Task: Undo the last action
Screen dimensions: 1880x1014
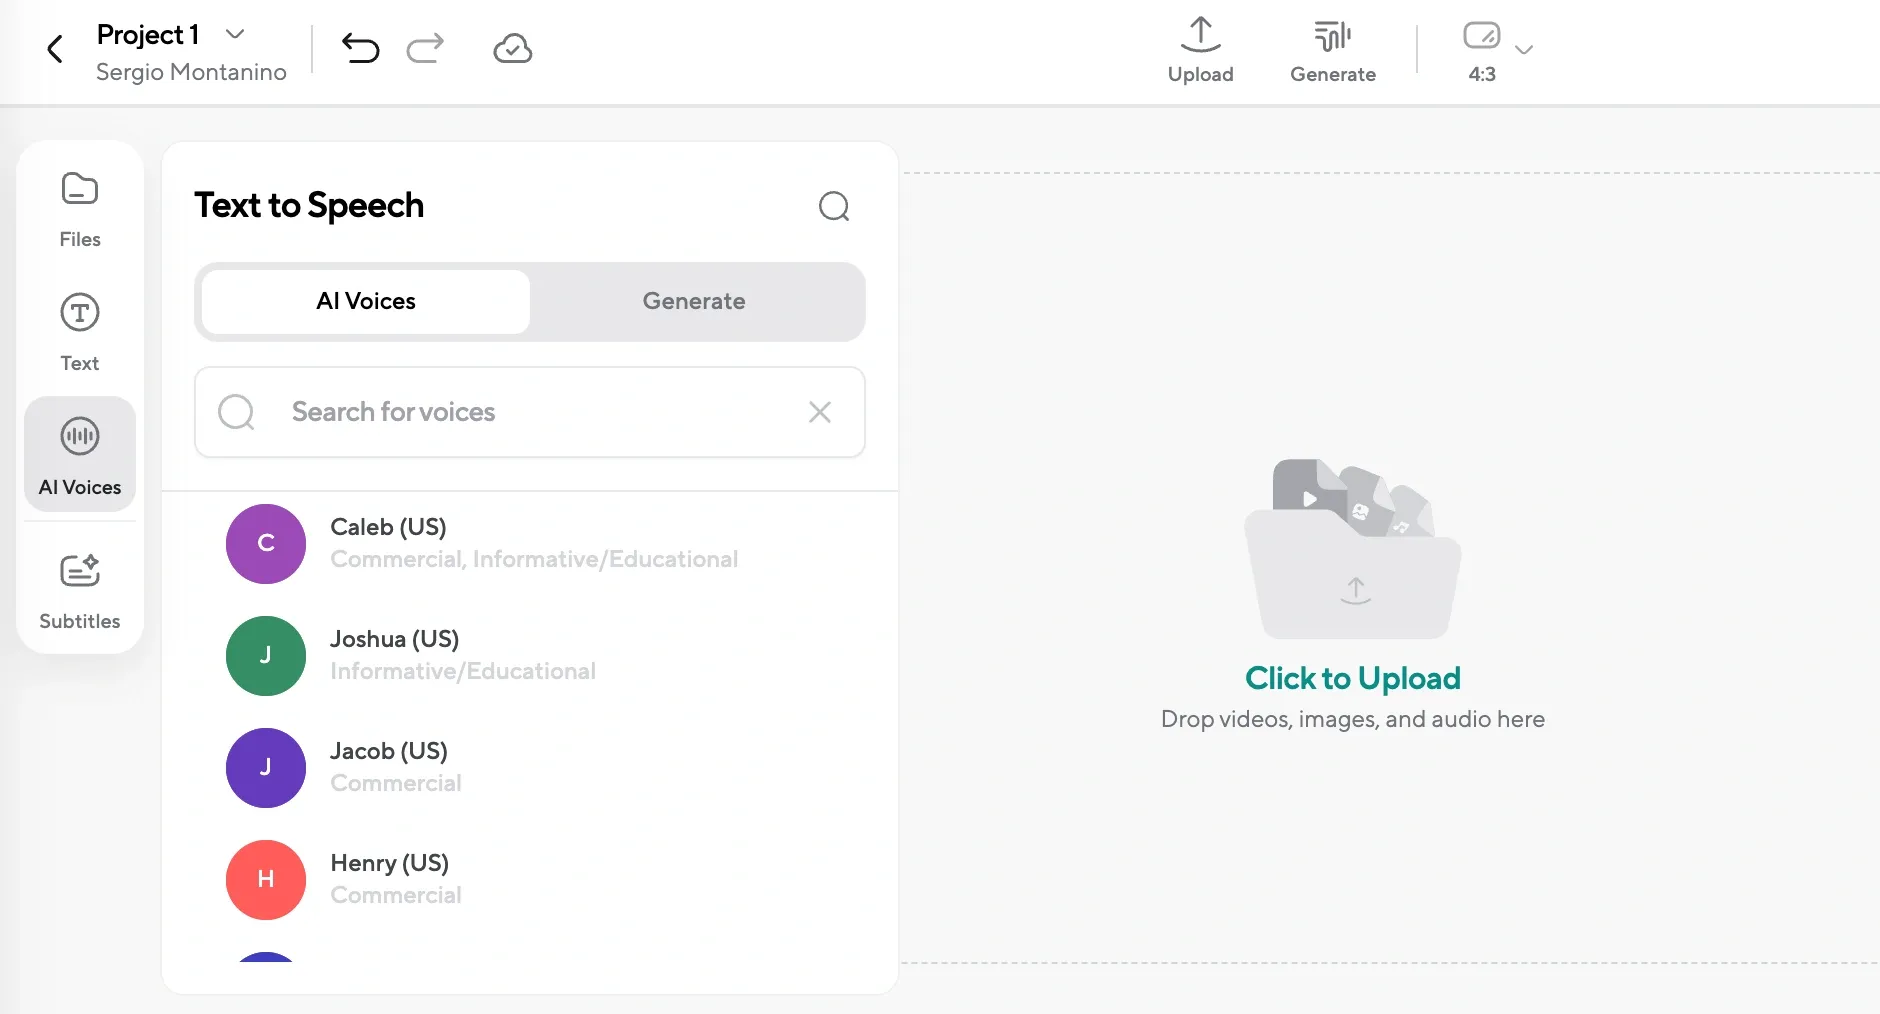Action: click(361, 48)
